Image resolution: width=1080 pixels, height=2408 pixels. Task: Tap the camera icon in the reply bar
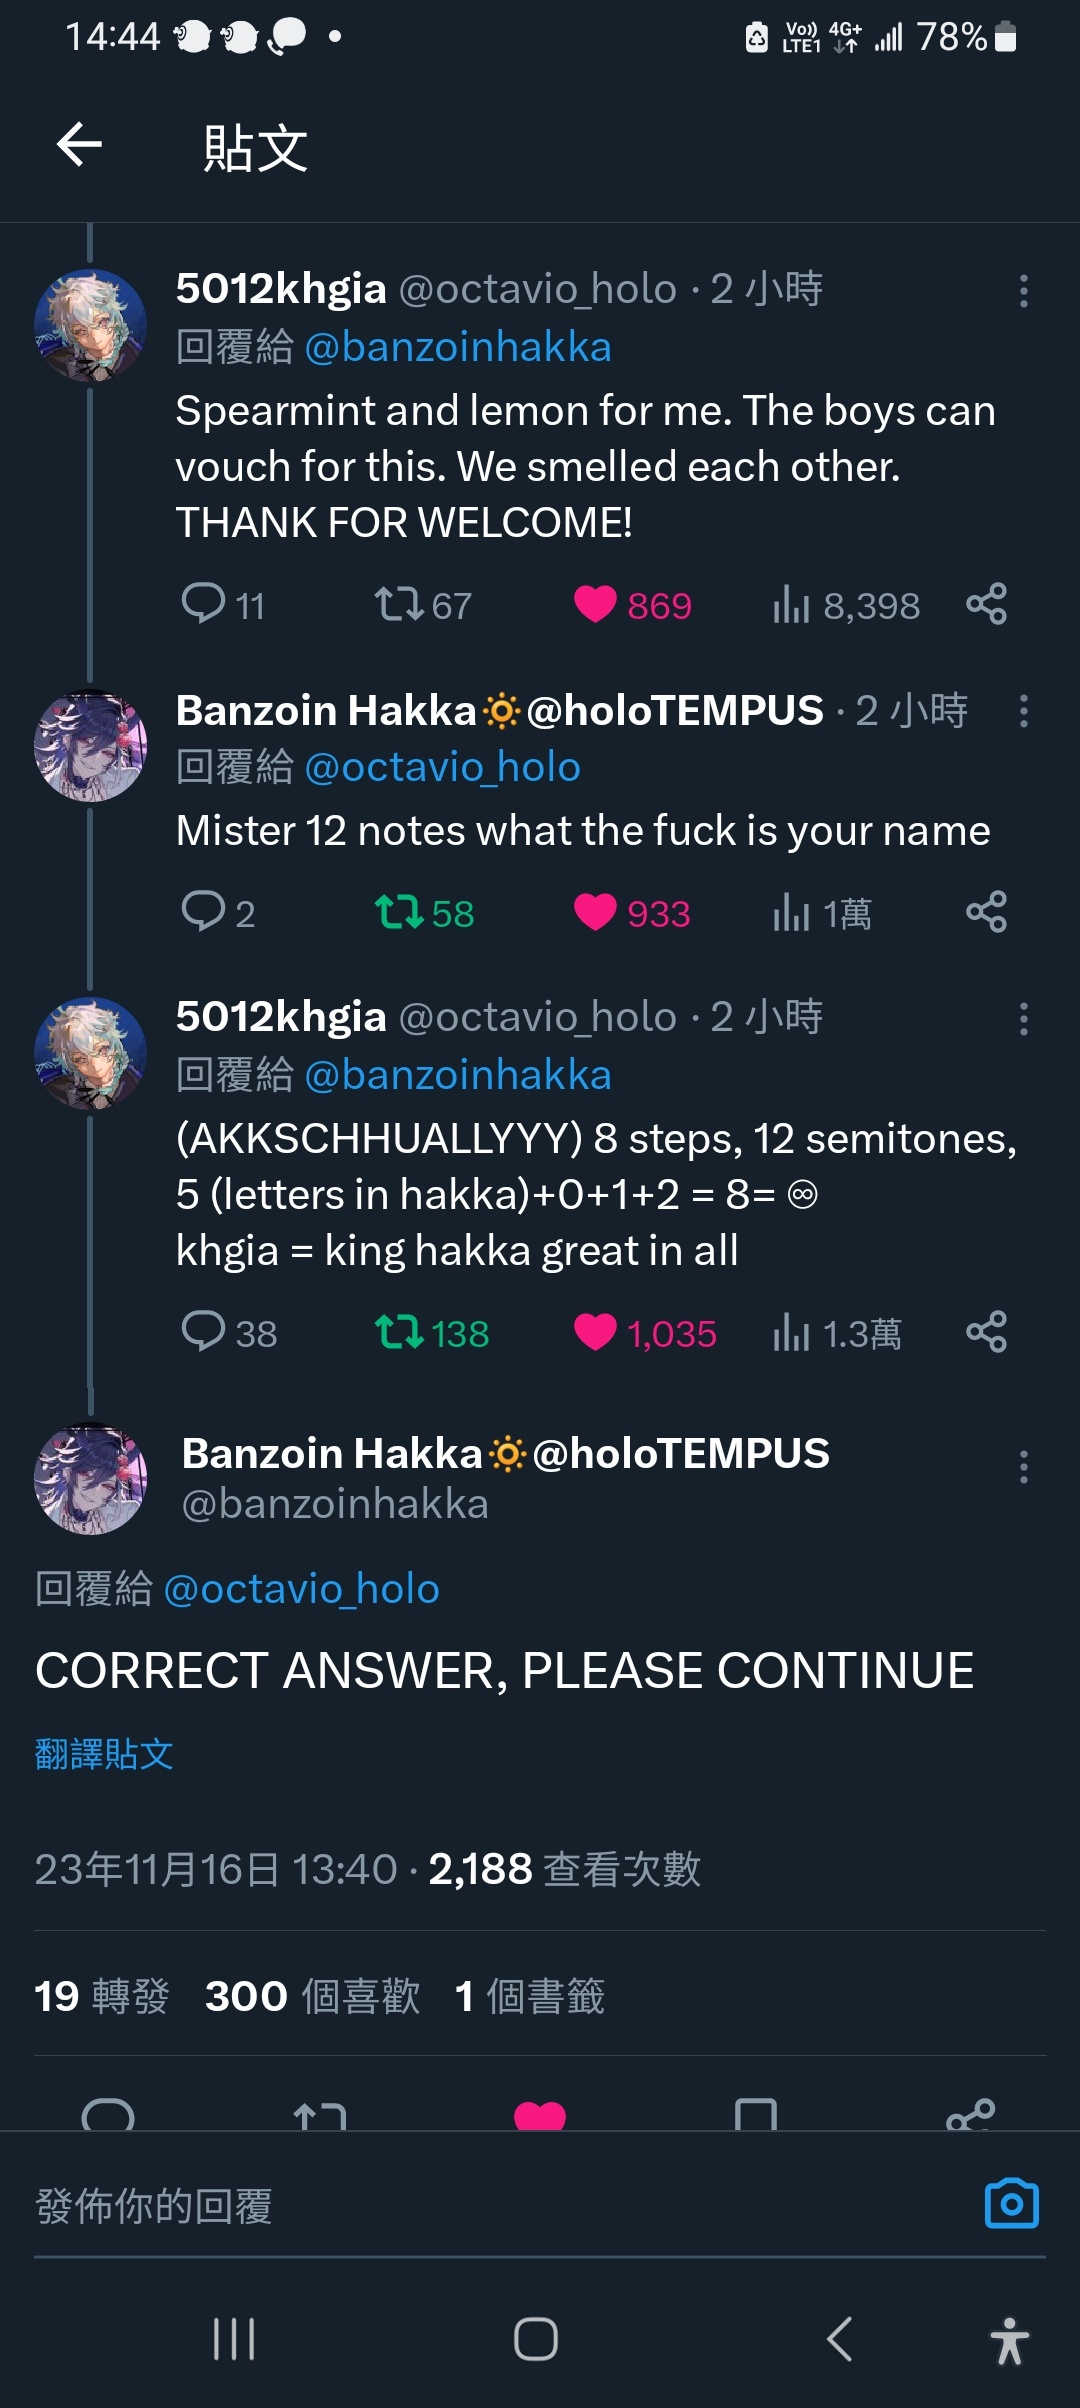point(1012,2204)
